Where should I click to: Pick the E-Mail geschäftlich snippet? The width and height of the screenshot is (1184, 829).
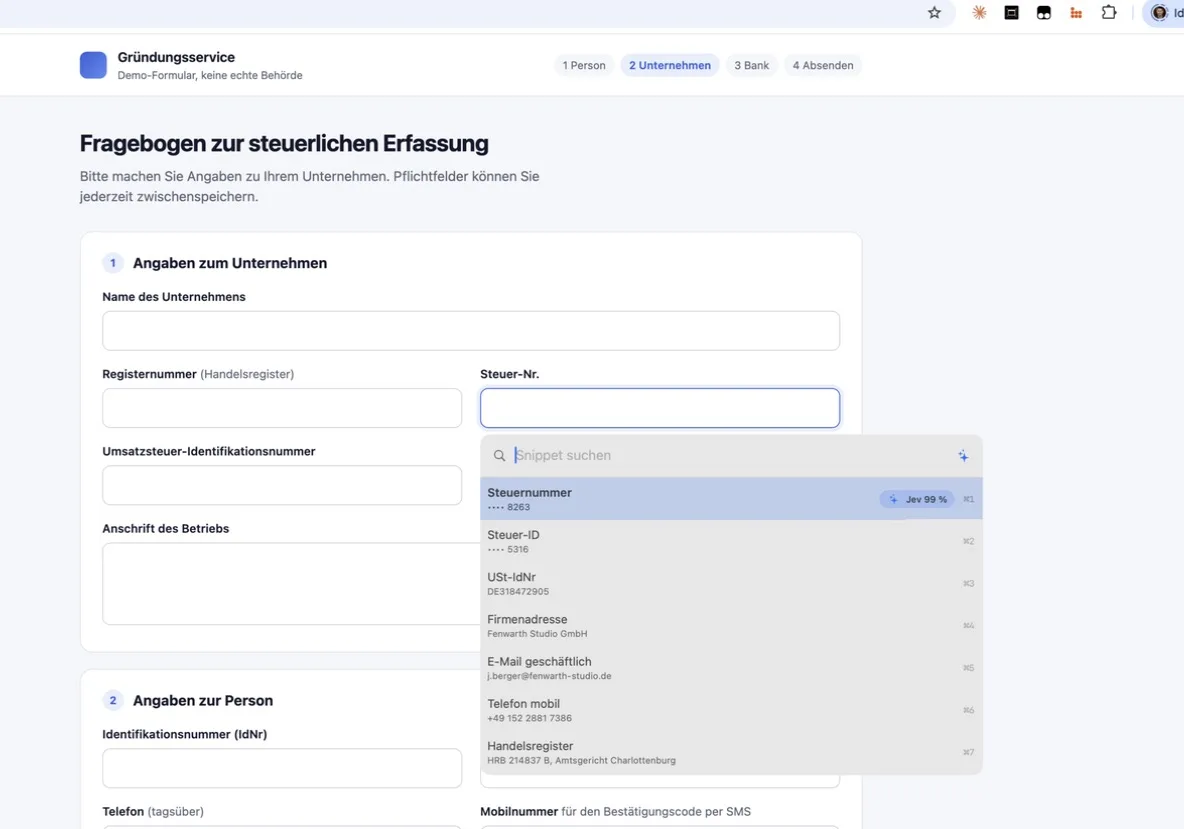731,667
